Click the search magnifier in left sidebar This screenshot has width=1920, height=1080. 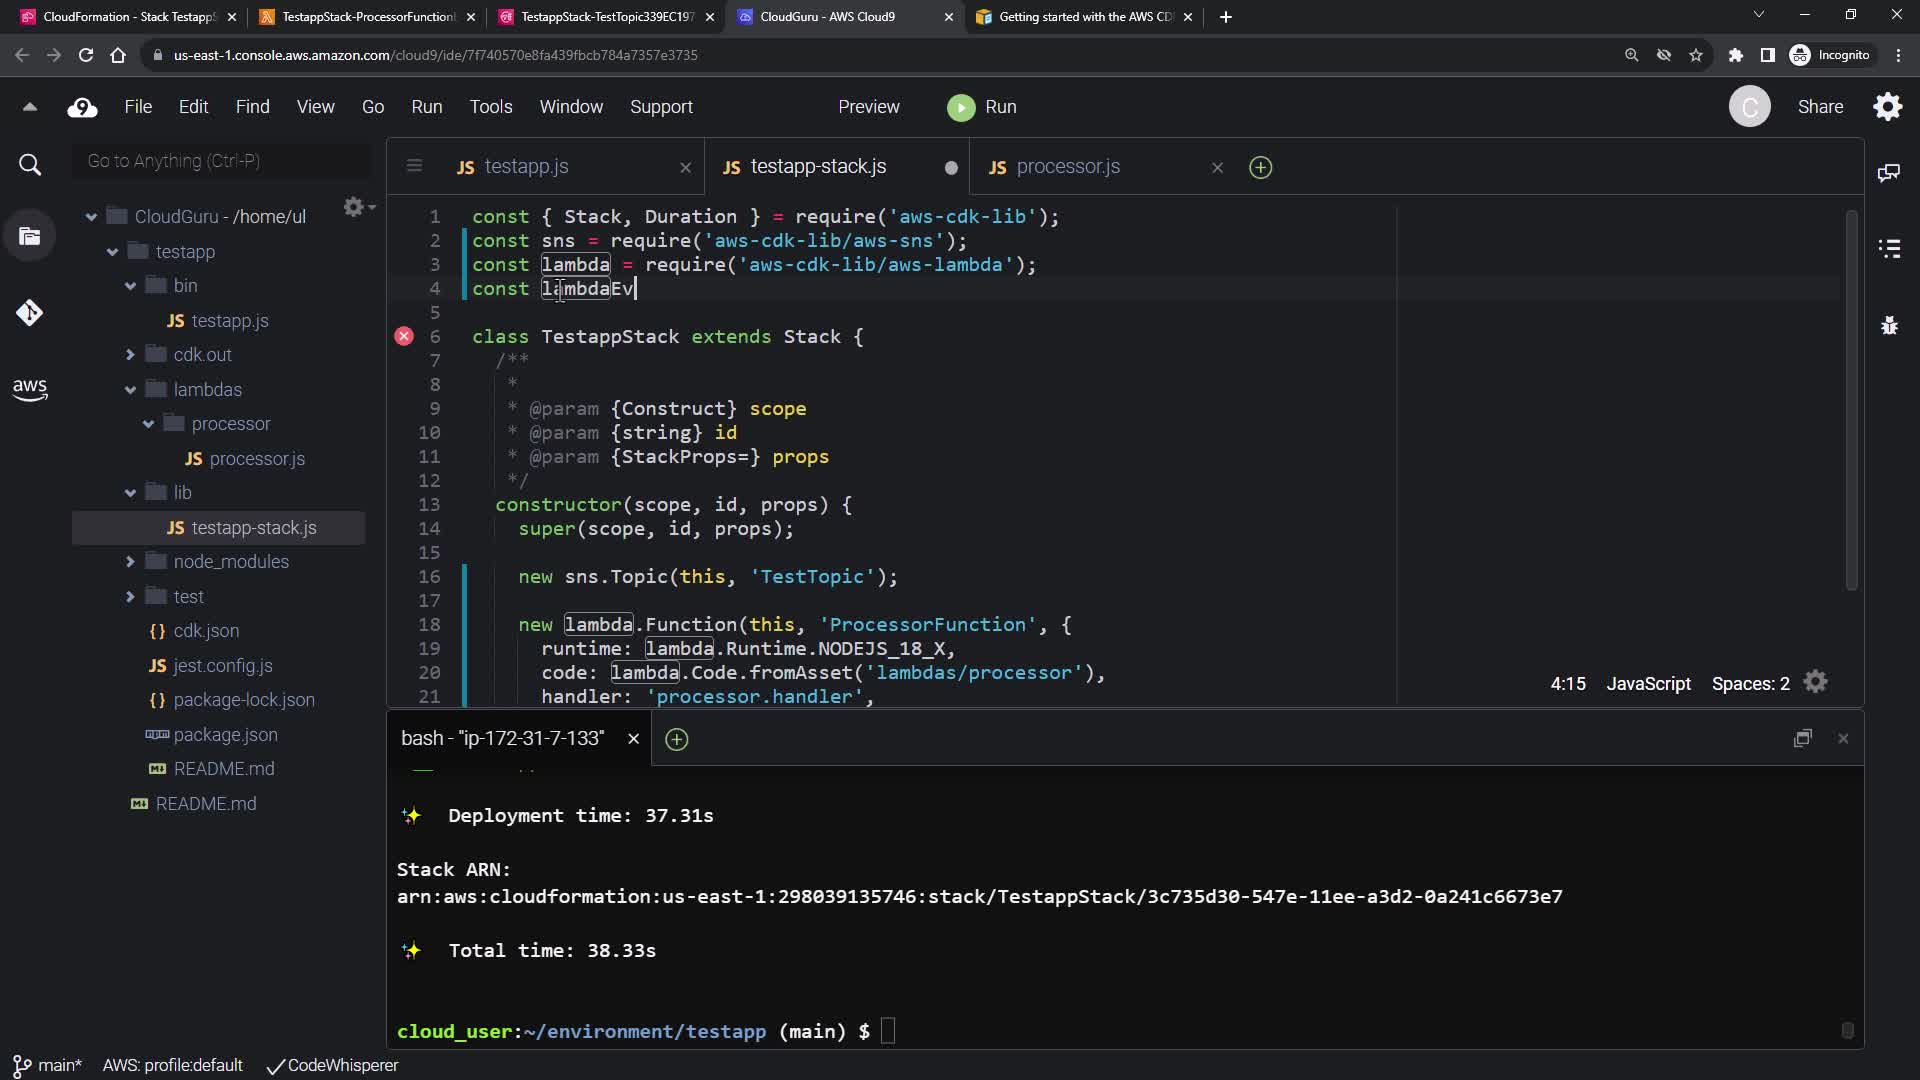click(x=30, y=165)
